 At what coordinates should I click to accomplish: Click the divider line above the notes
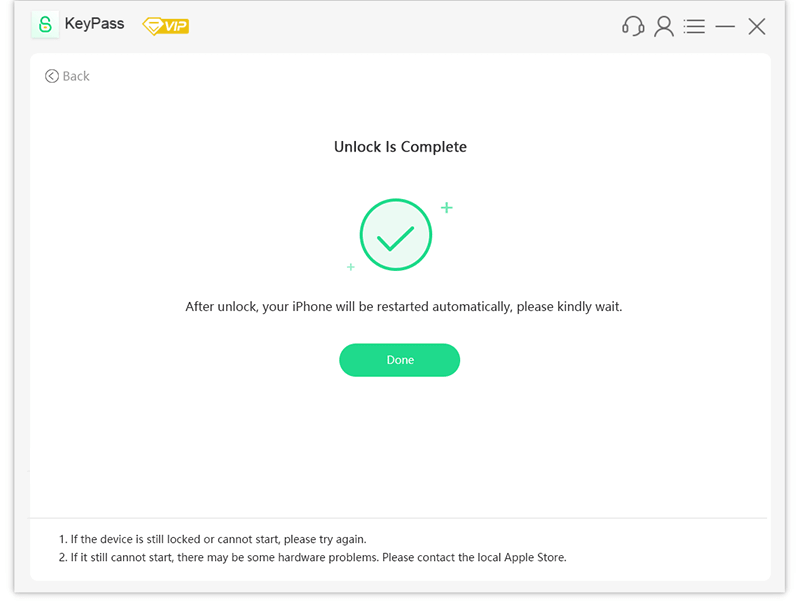click(400, 518)
